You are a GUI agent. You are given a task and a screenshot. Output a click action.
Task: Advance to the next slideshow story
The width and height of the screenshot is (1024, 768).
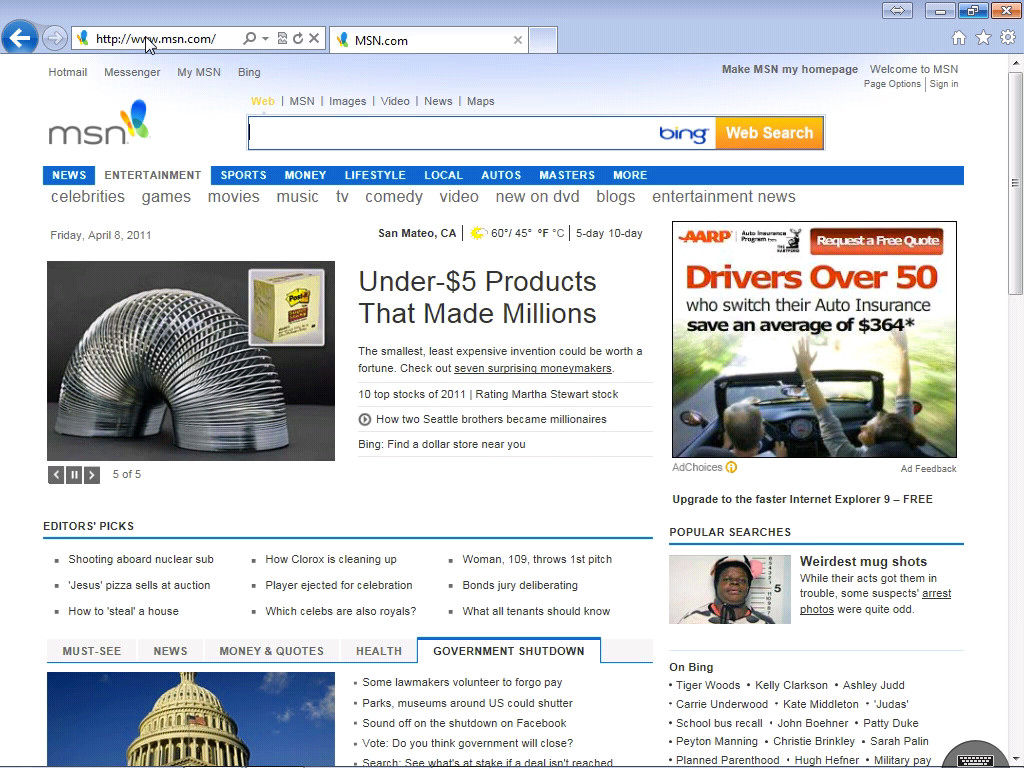coord(91,475)
